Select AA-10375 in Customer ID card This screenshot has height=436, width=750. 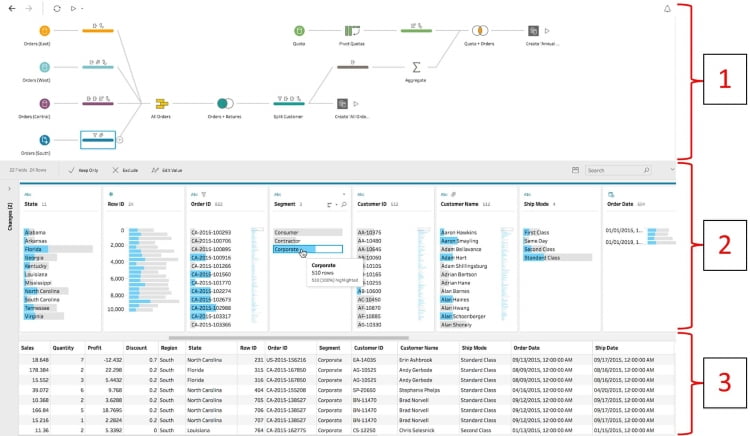click(369, 232)
